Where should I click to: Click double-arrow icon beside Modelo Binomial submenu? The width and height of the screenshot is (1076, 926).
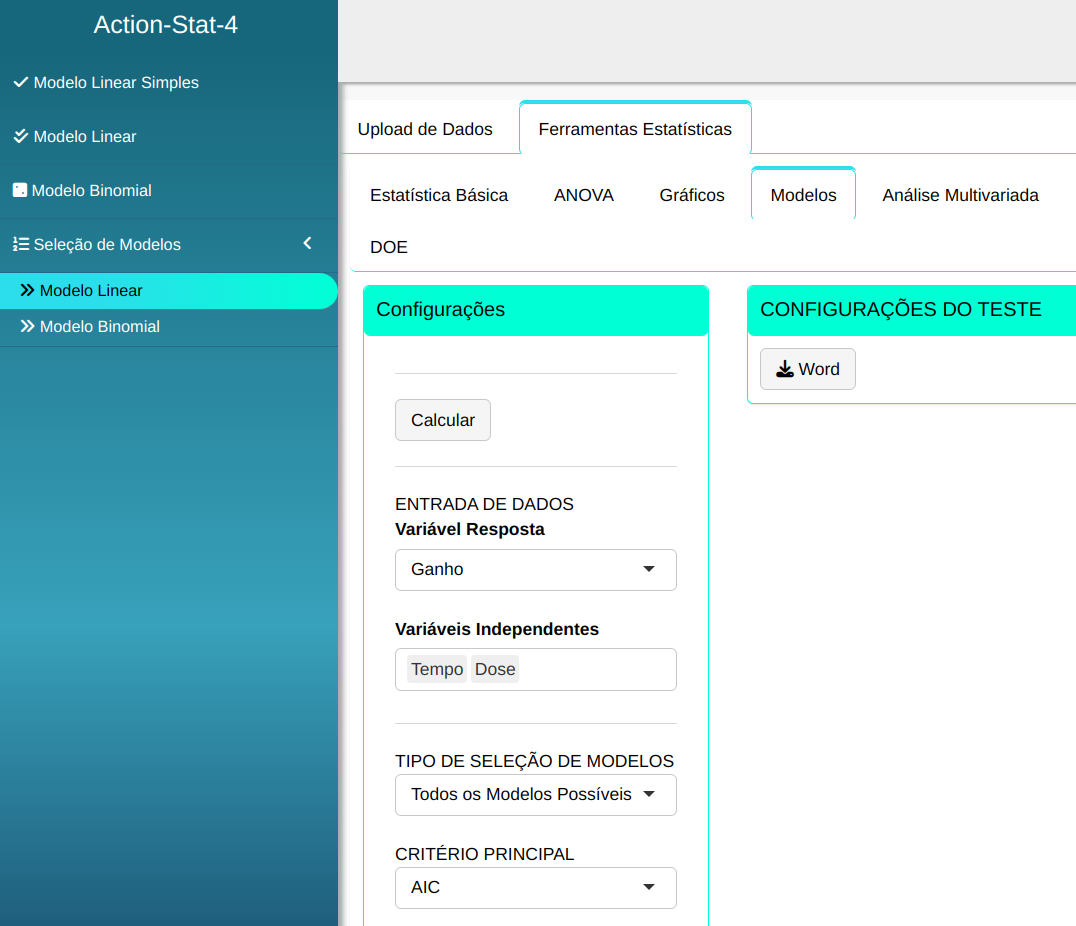[28, 326]
